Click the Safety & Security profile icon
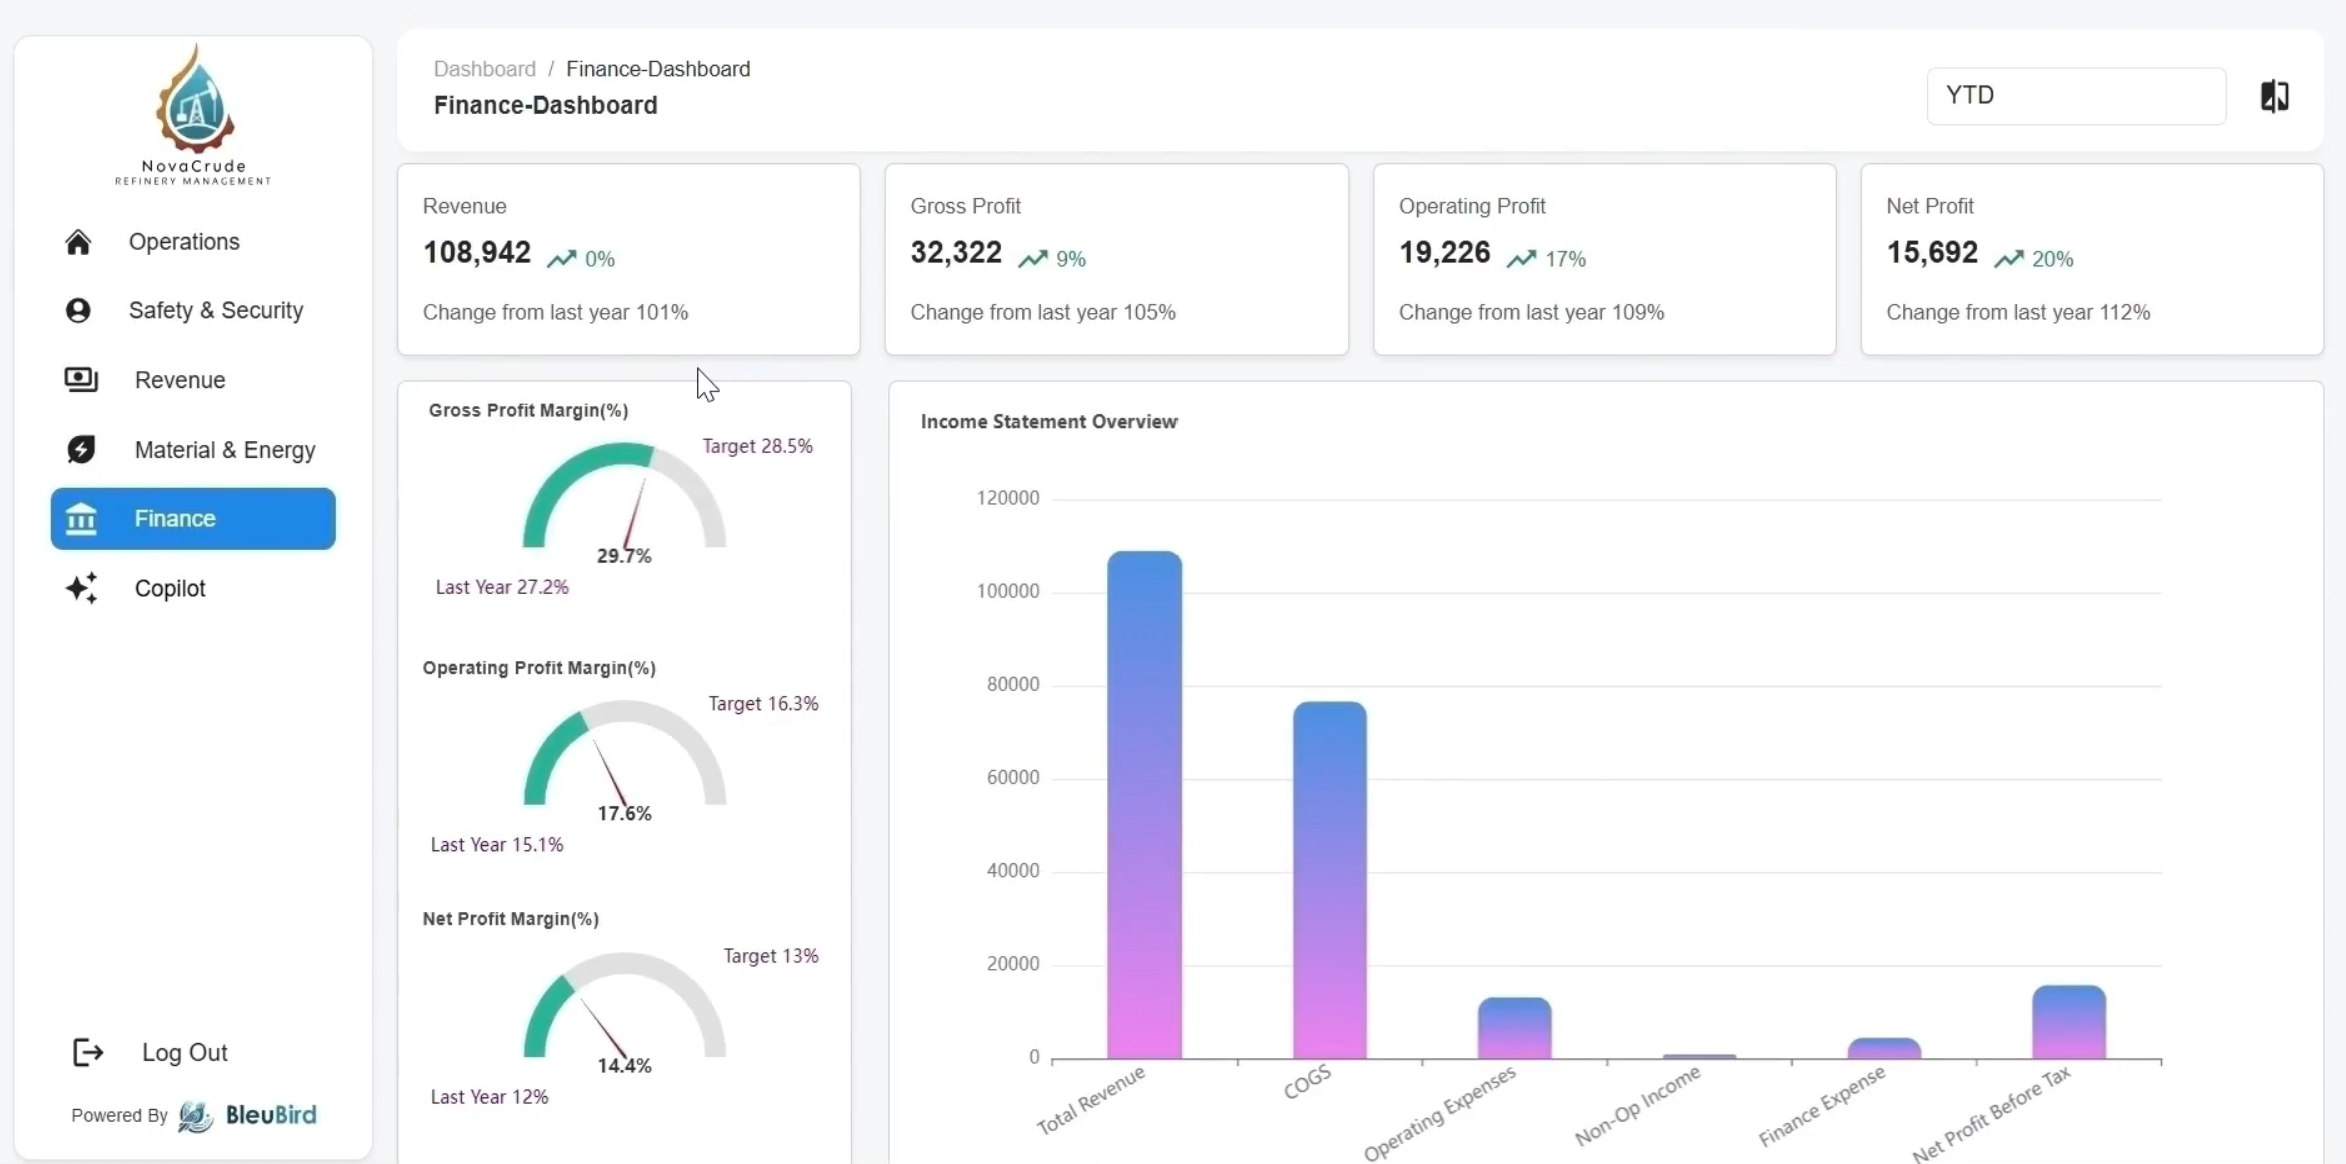The height and width of the screenshot is (1164, 2346). click(x=79, y=311)
